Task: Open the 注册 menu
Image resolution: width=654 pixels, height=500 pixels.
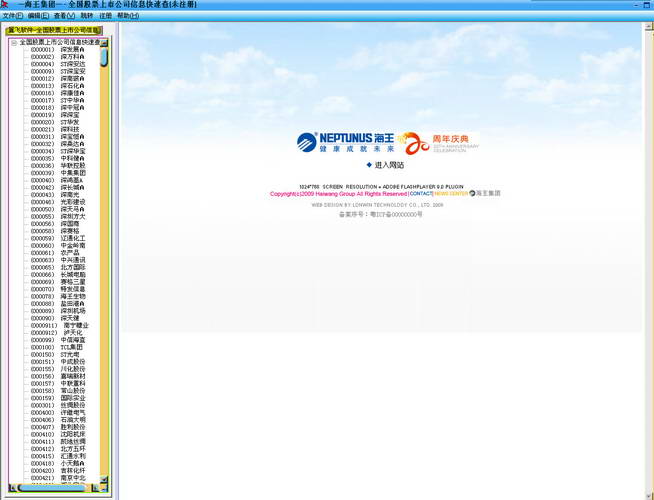Action: coord(106,16)
